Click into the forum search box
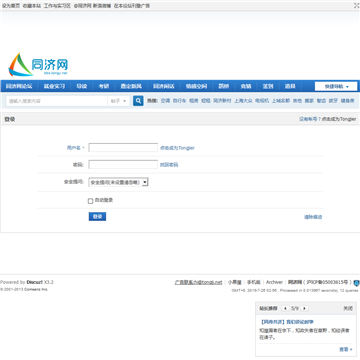Screen dimensions: 360x360 [x=57, y=101]
